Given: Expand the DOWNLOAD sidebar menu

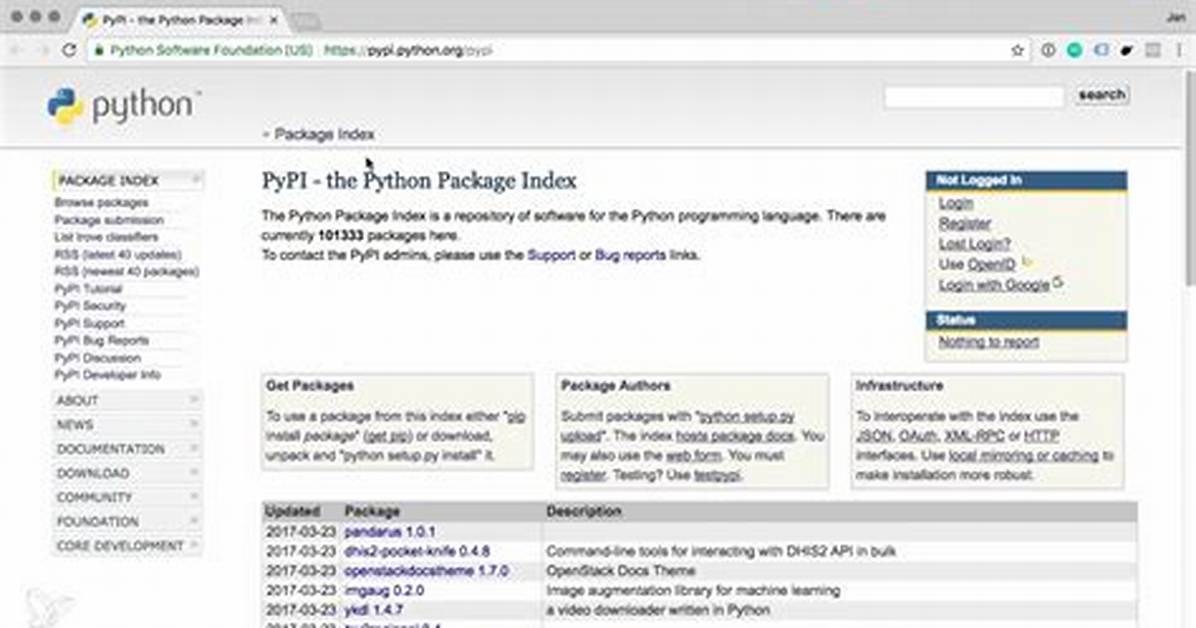Looking at the screenshot, I should [x=127, y=473].
